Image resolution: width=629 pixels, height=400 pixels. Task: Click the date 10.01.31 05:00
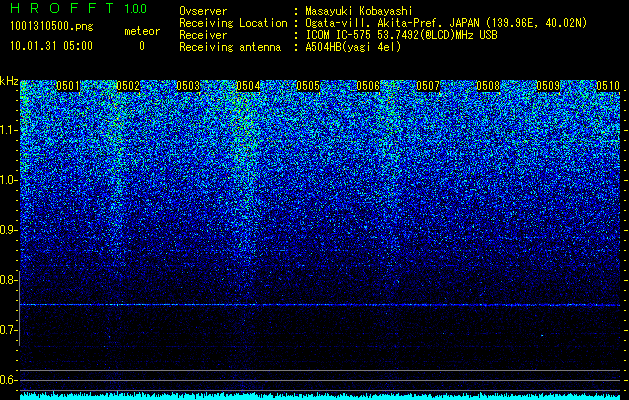click(51, 46)
